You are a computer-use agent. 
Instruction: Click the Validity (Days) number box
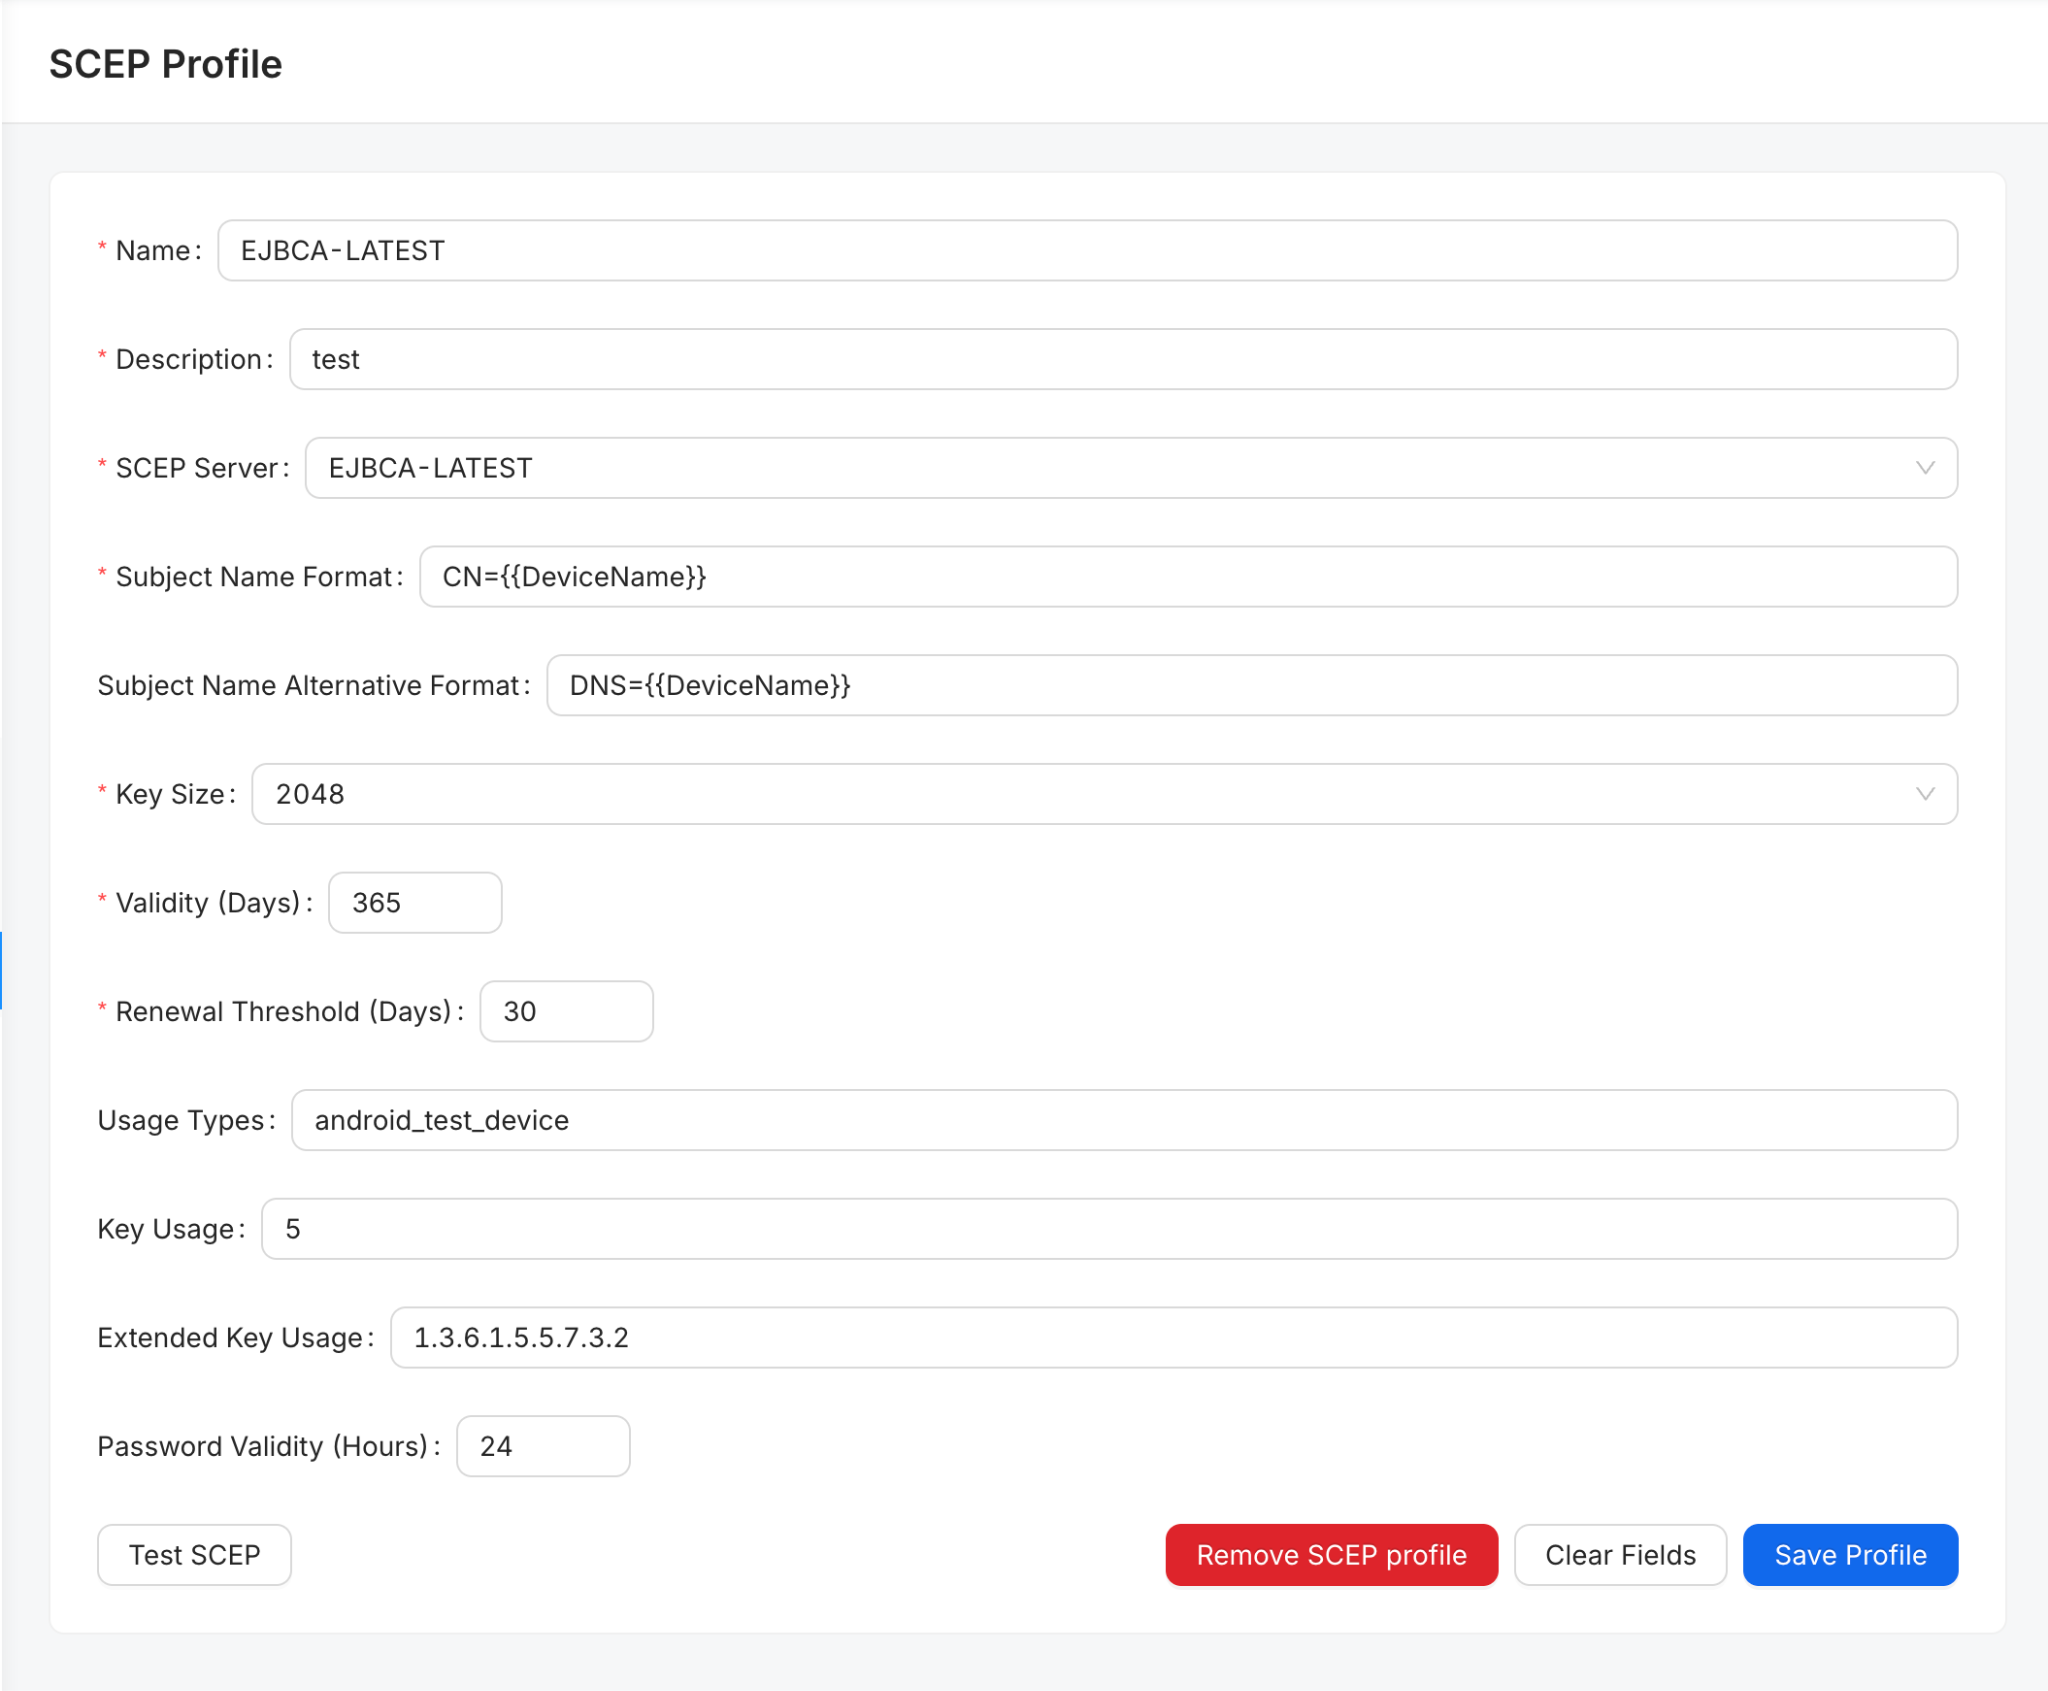pos(414,903)
